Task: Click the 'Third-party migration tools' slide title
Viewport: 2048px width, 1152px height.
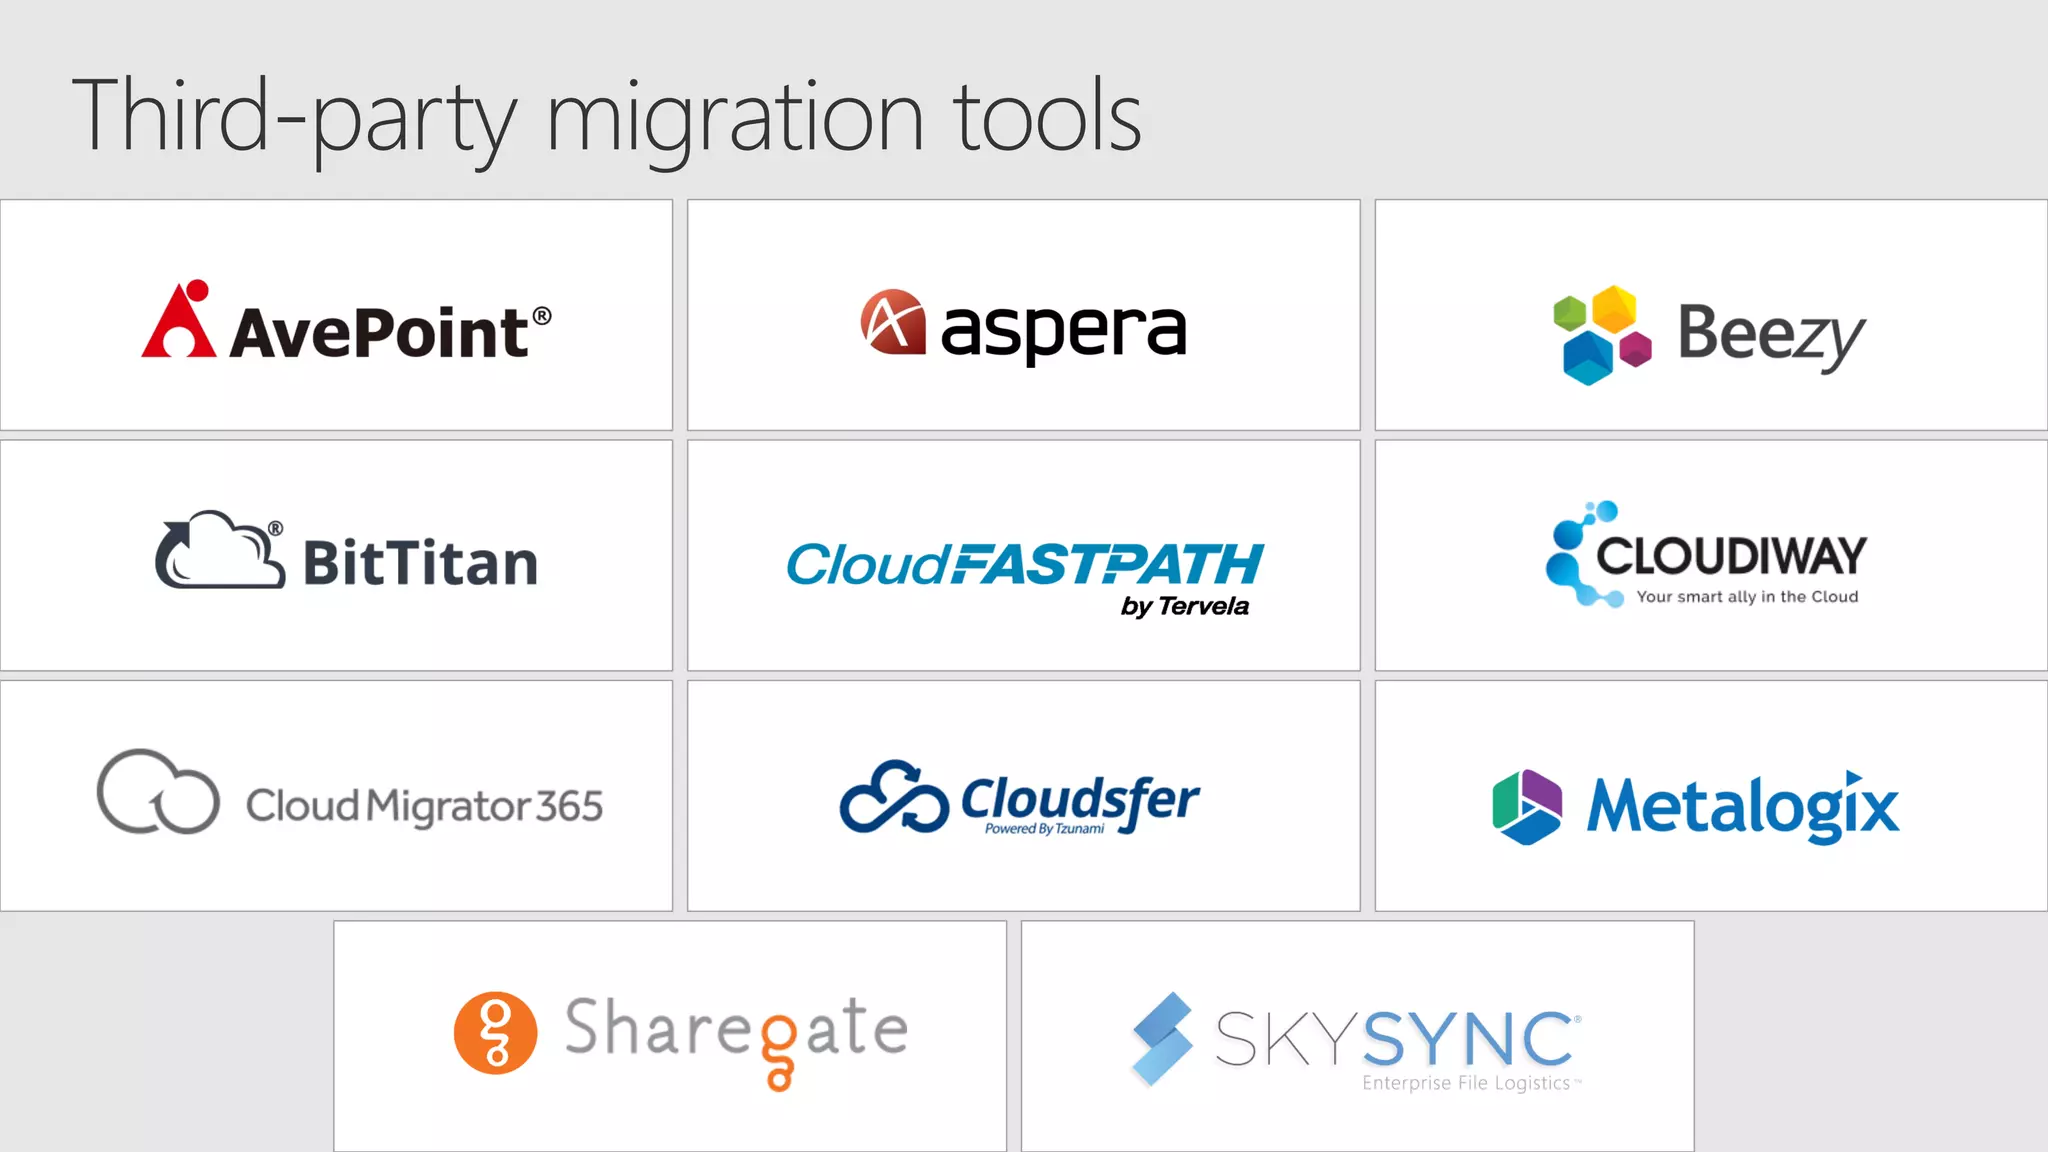Action: (x=606, y=118)
